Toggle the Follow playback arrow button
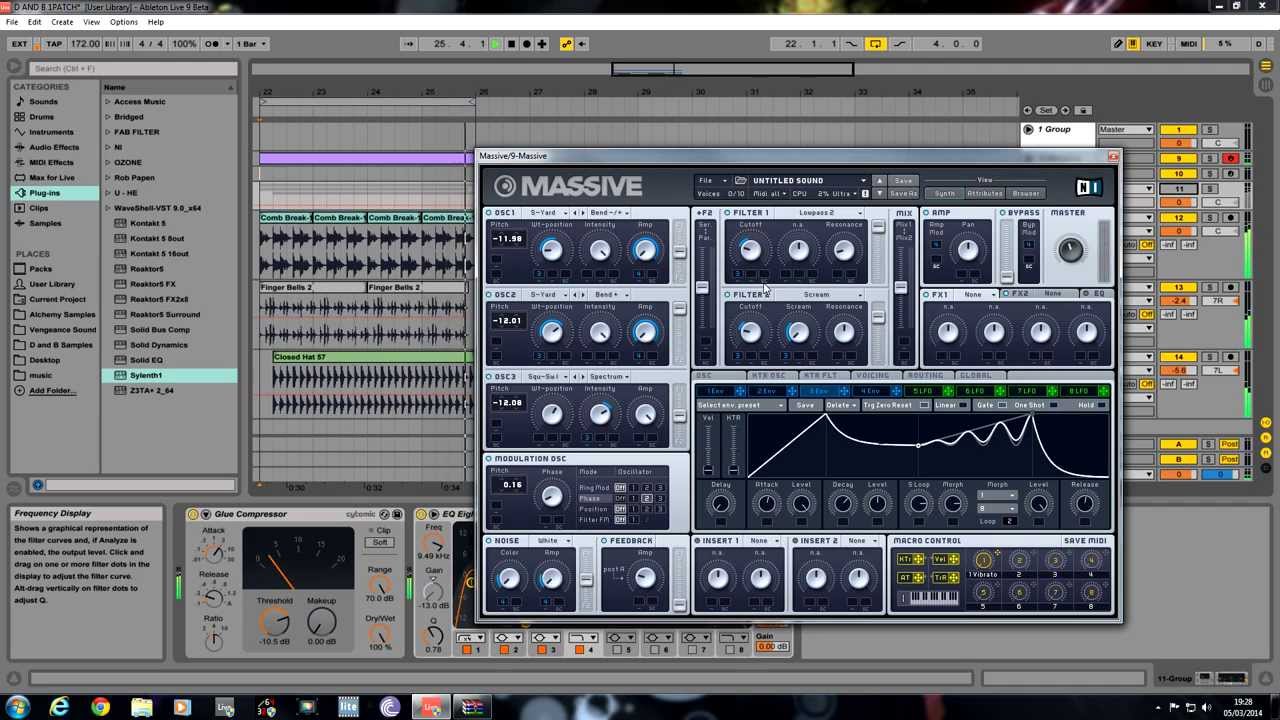This screenshot has width=1280, height=720. (408, 44)
